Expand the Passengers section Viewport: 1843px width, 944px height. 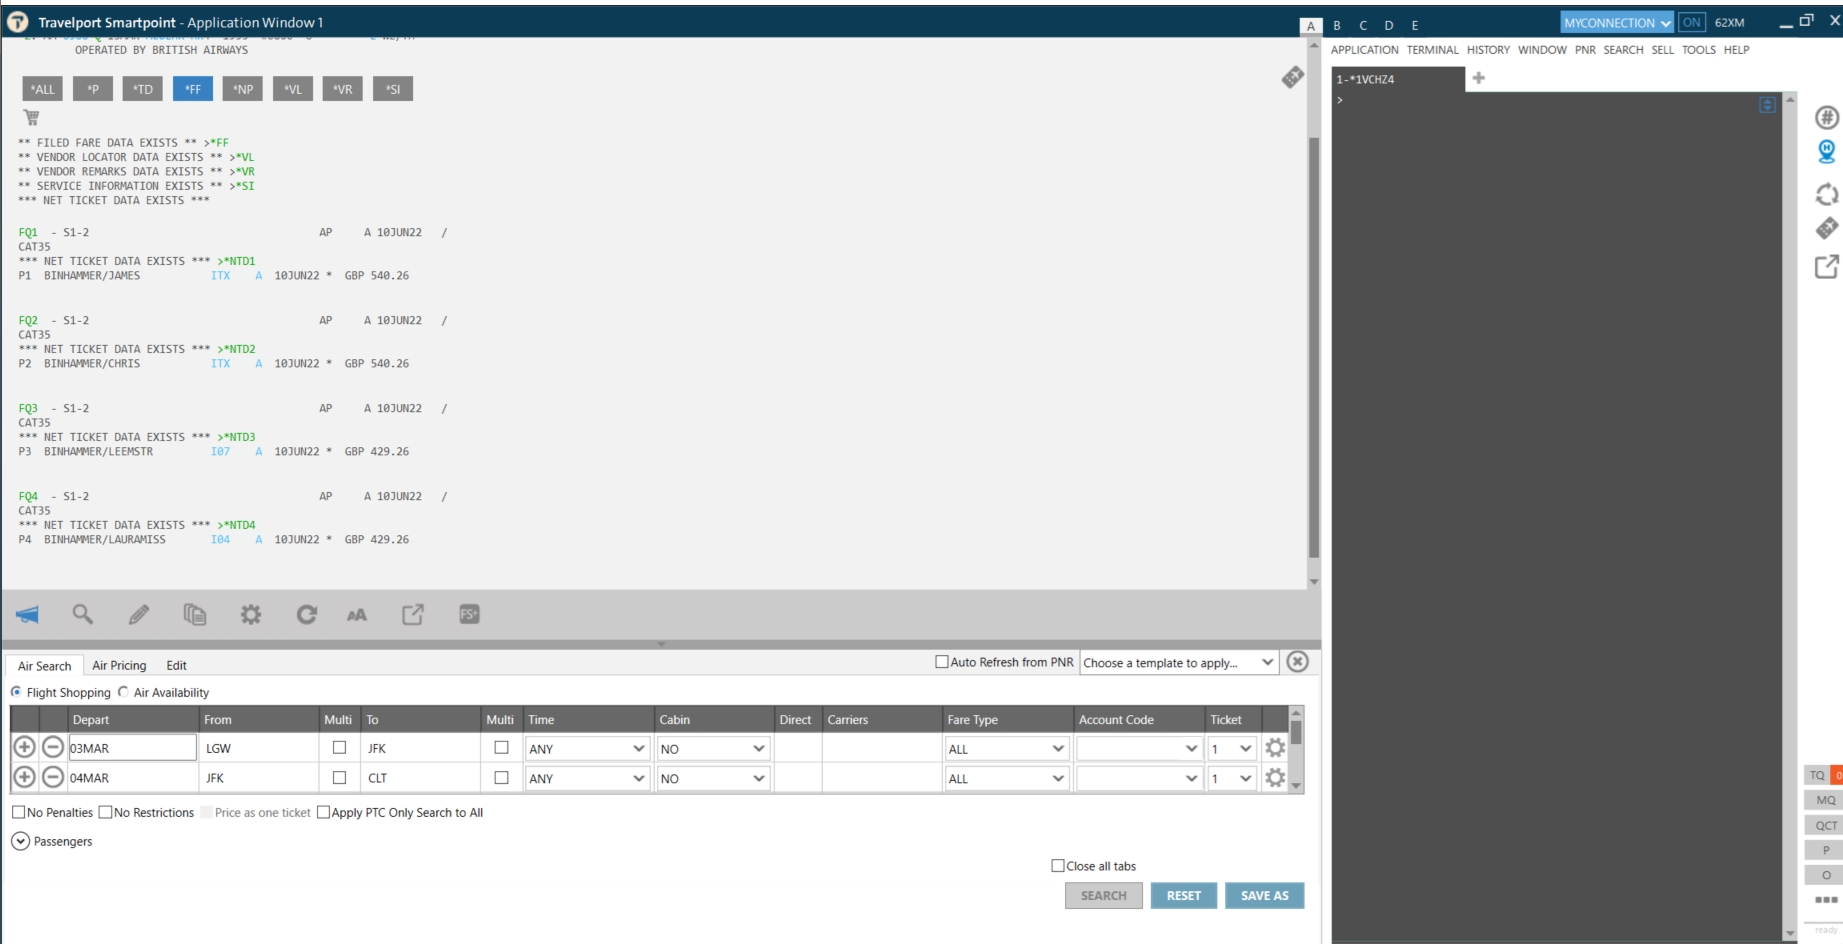20,841
